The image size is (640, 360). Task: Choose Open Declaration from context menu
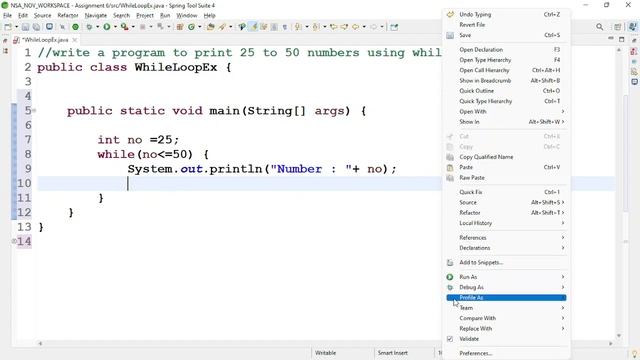coord(506,49)
